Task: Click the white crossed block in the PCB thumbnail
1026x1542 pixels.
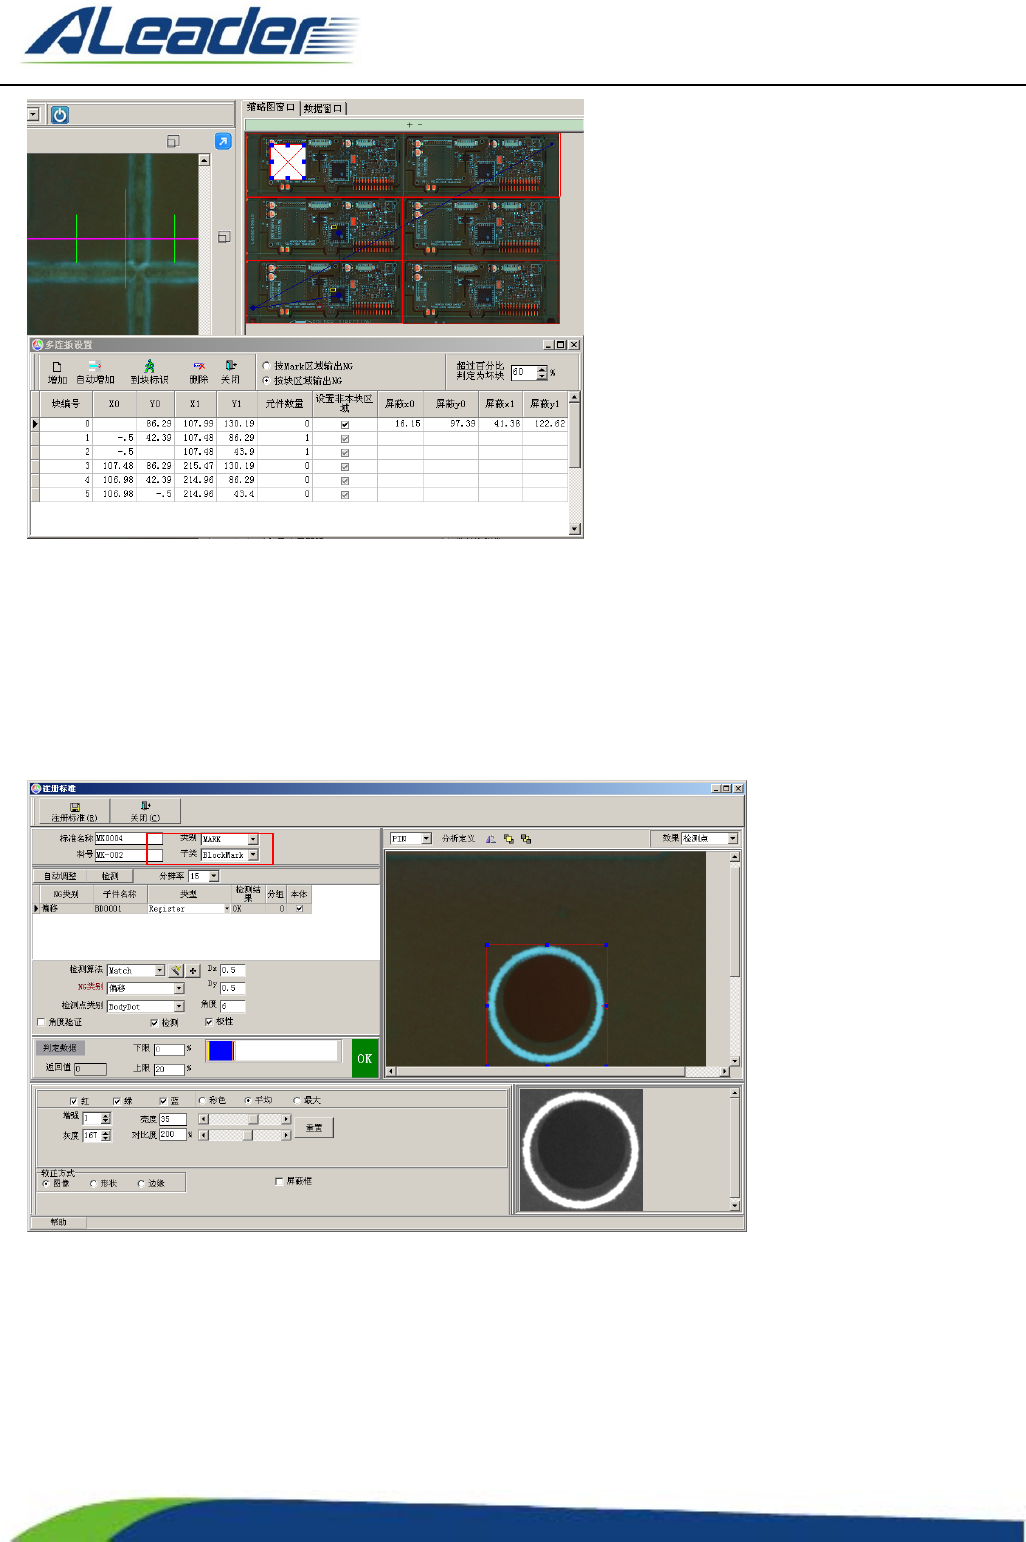Action: coord(288,160)
